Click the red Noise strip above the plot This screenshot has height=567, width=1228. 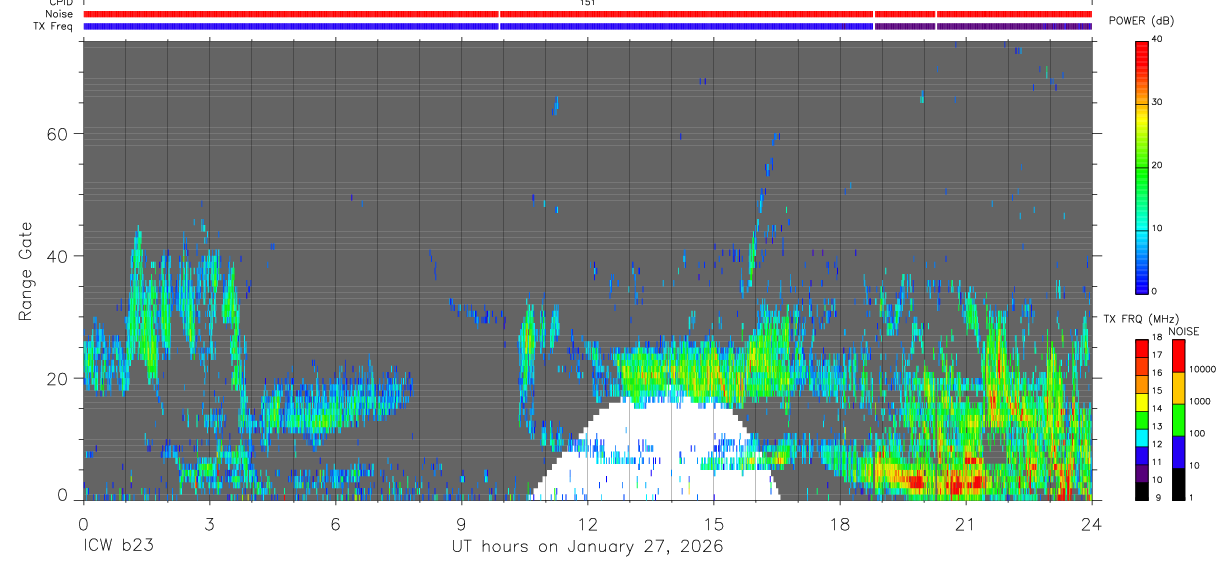(x=587, y=14)
